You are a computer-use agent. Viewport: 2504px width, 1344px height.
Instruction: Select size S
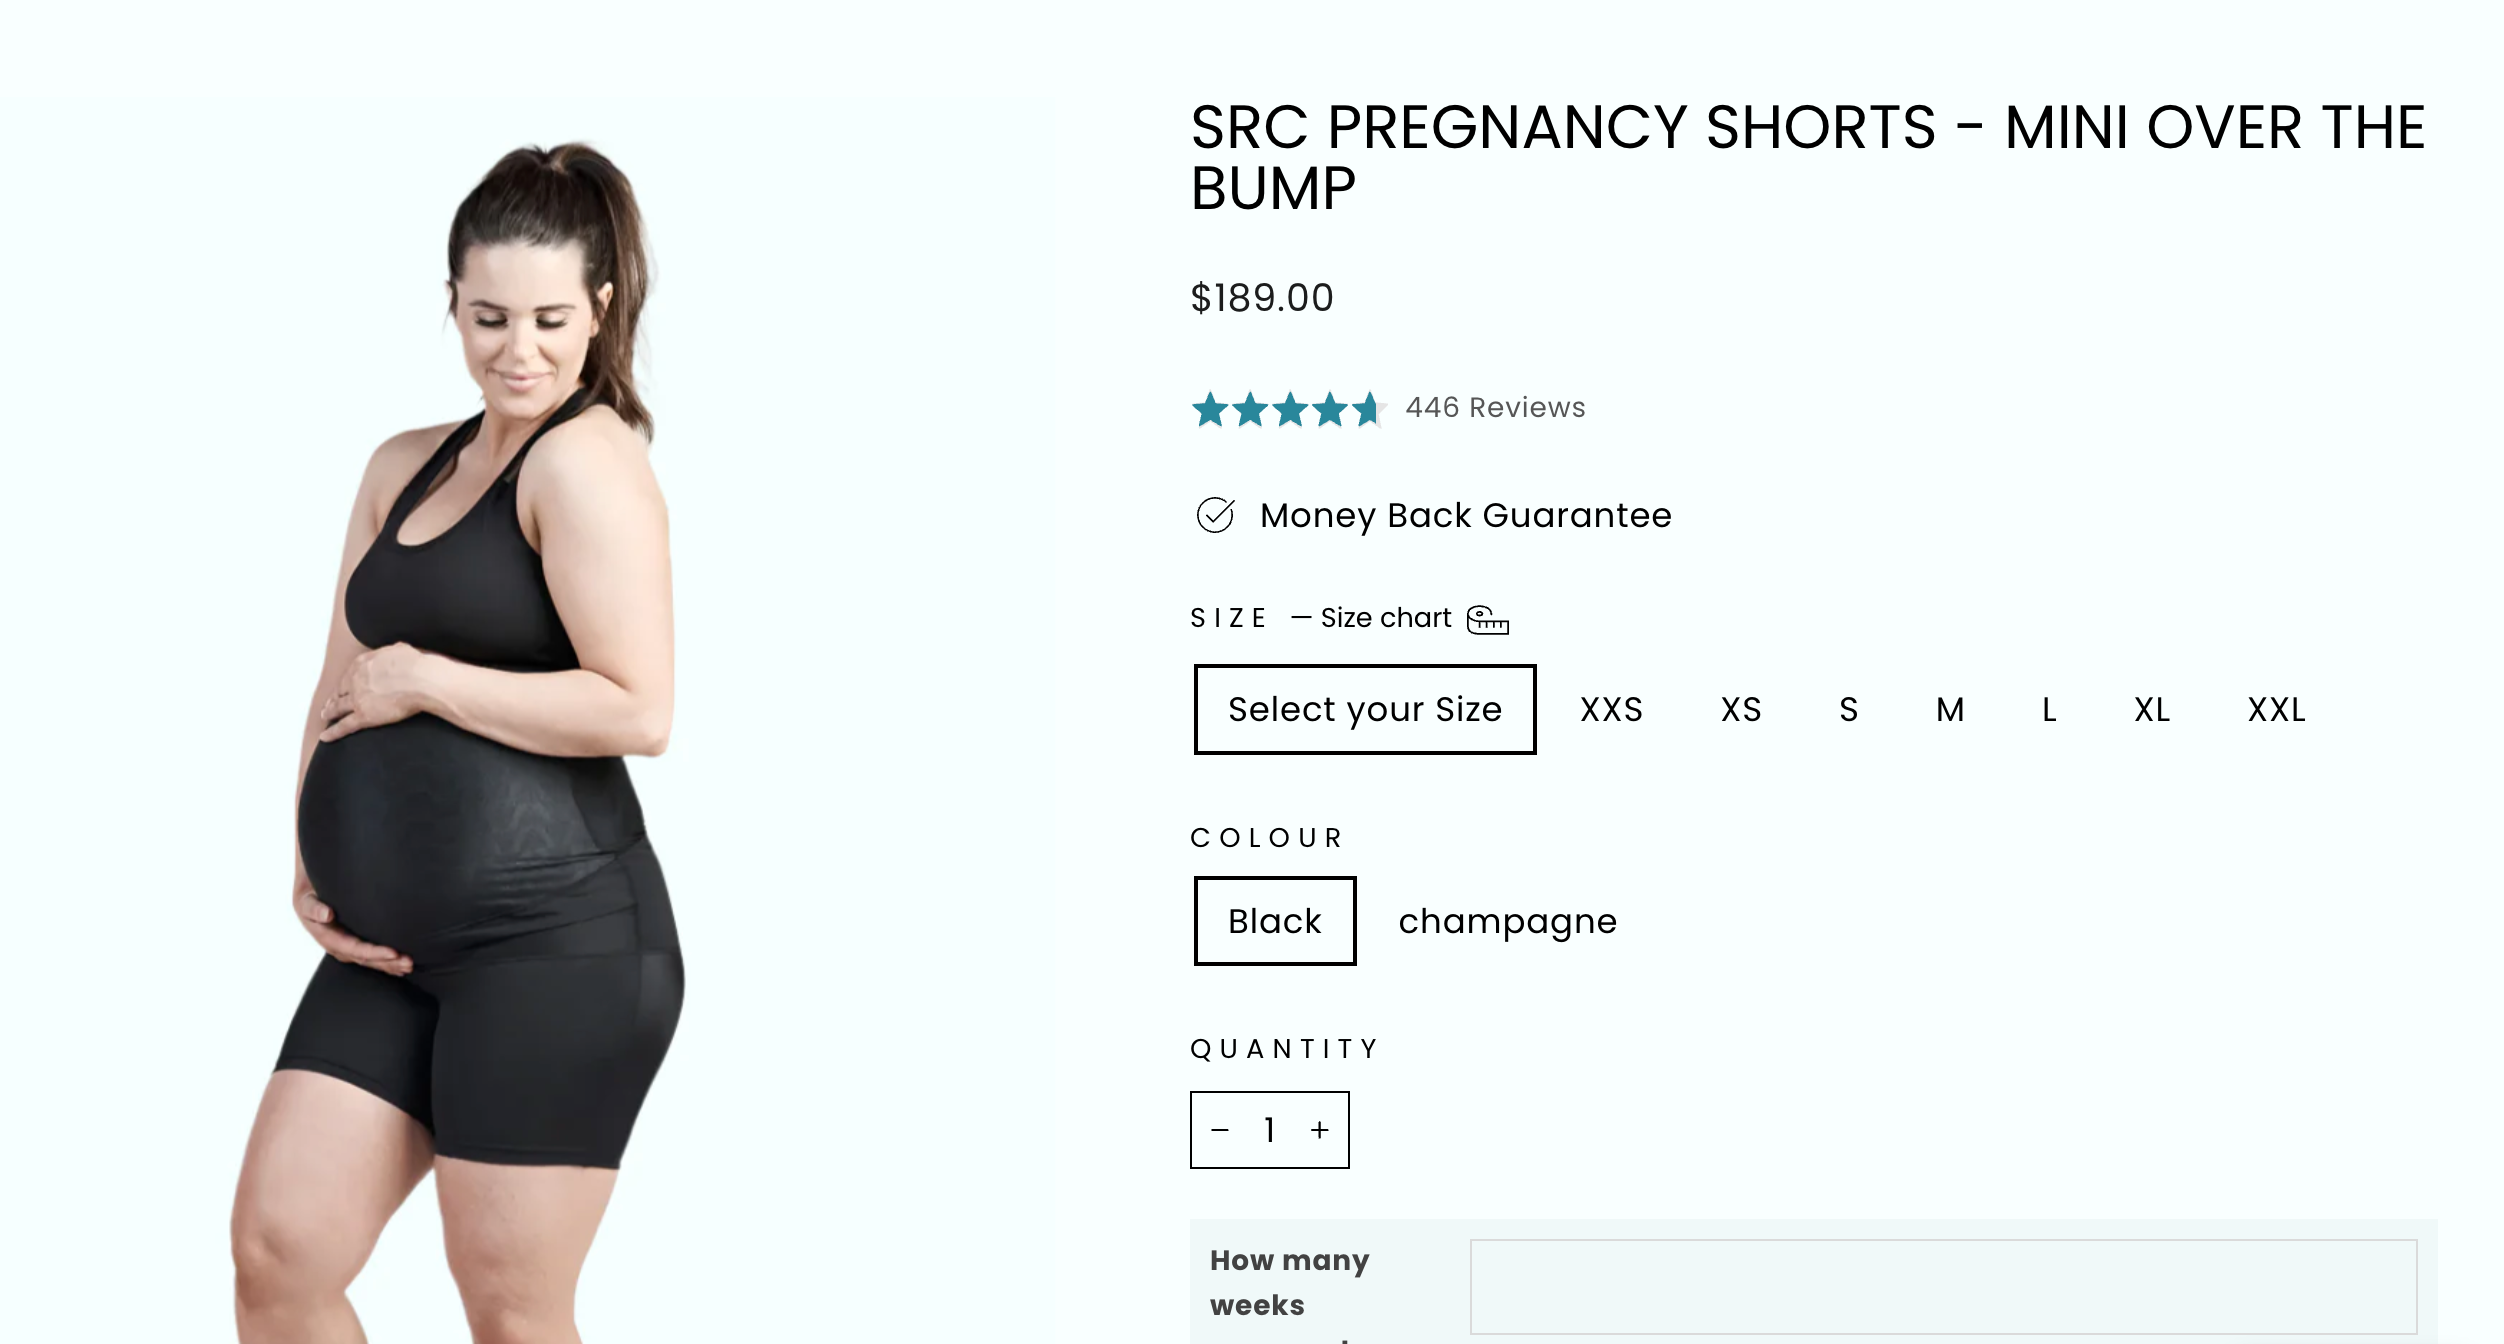click(x=1849, y=710)
